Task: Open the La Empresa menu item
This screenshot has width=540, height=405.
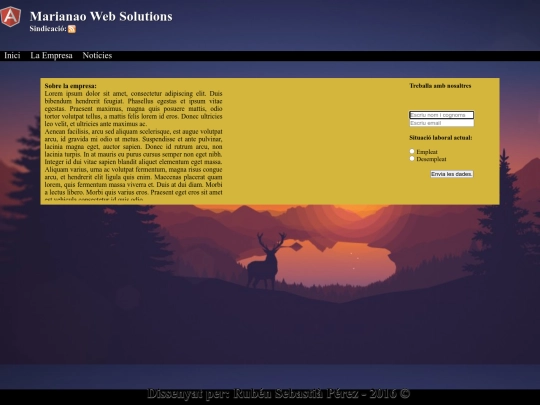Action: click(51, 55)
